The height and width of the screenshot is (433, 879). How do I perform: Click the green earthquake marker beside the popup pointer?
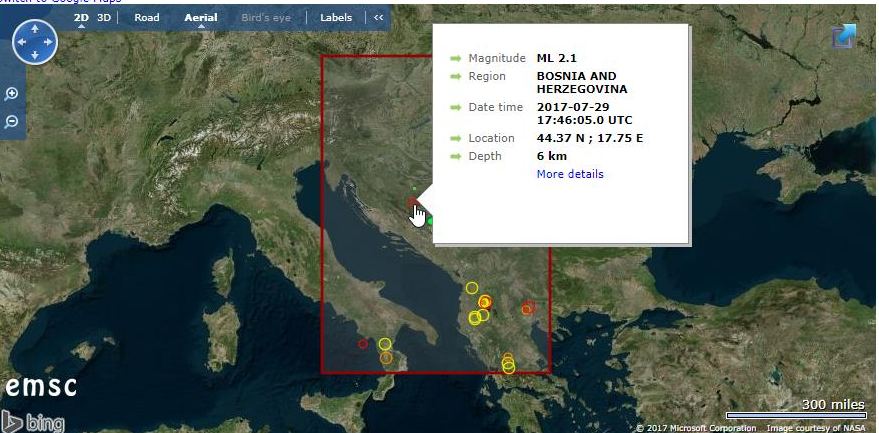[x=430, y=220]
